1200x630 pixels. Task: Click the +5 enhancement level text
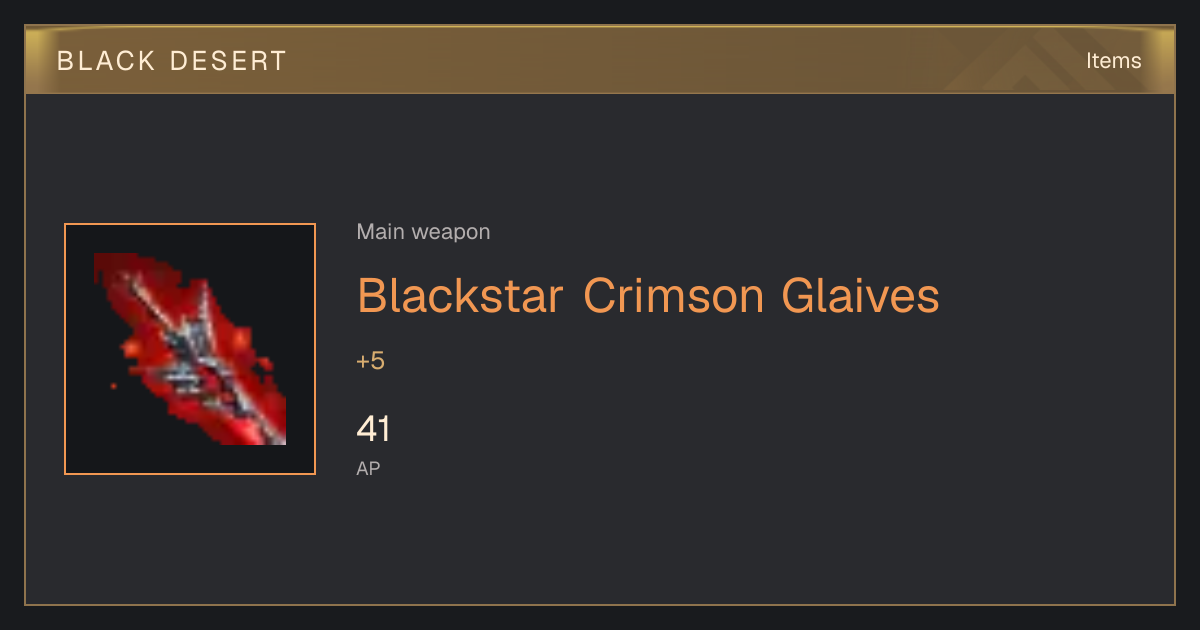click(x=370, y=361)
